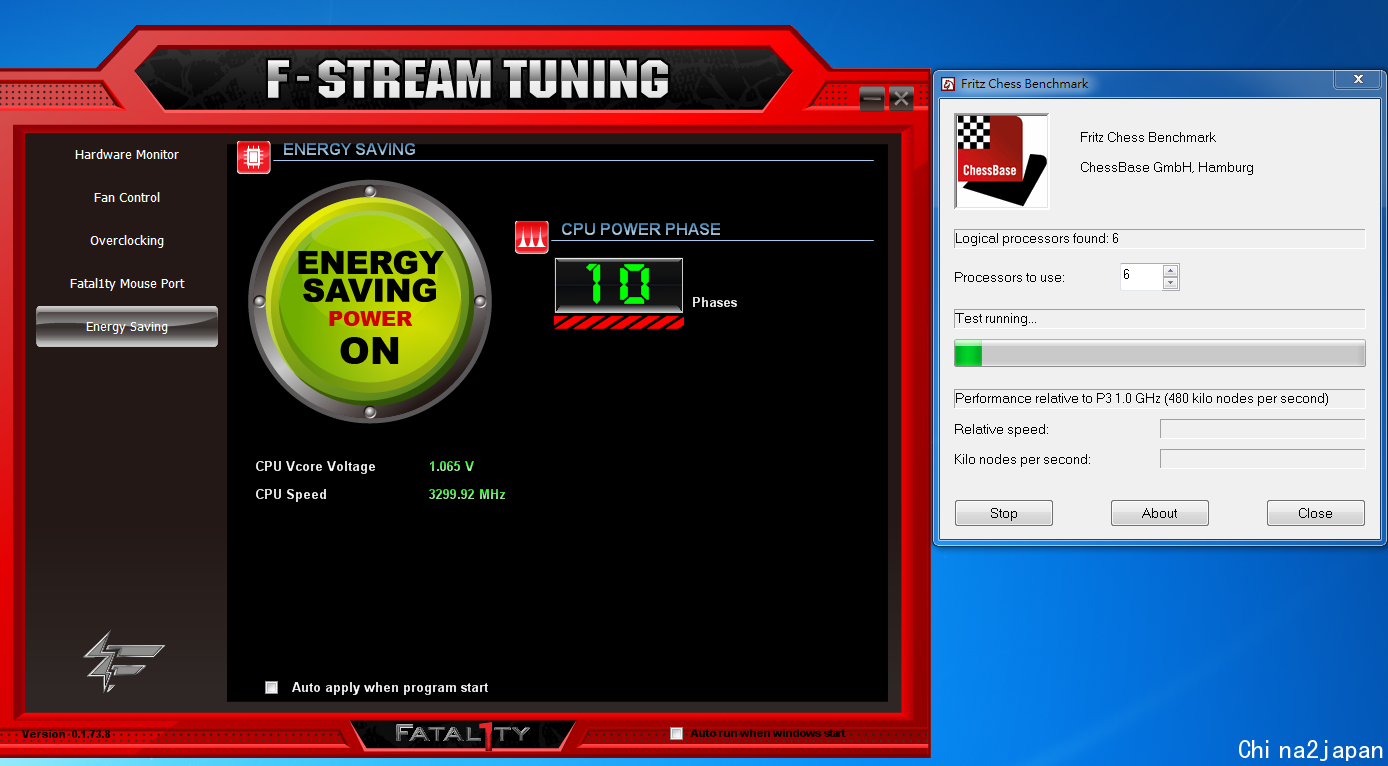This screenshot has height=766, width=1388.
Task: Click the Fritz Chess Benchmark heading text
Action: point(1148,138)
